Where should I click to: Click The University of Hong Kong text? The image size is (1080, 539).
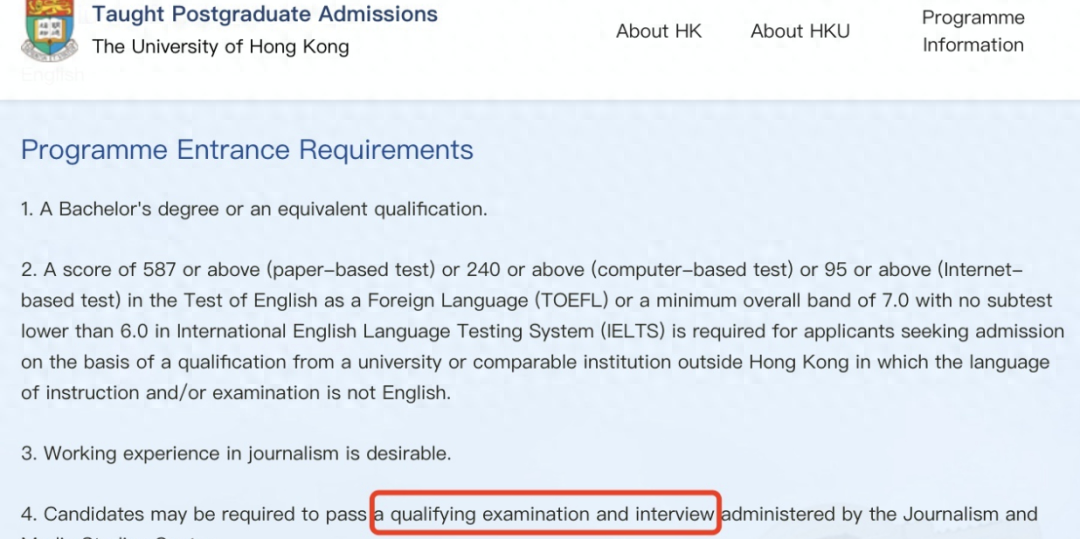[x=220, y=46]
